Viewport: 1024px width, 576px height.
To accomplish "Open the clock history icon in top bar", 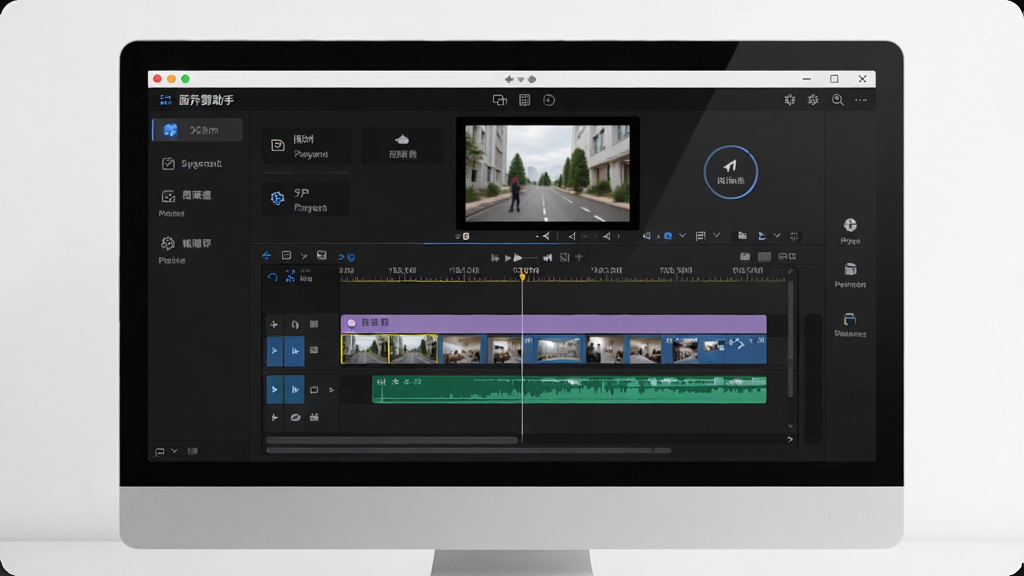I will click(549, 100).
